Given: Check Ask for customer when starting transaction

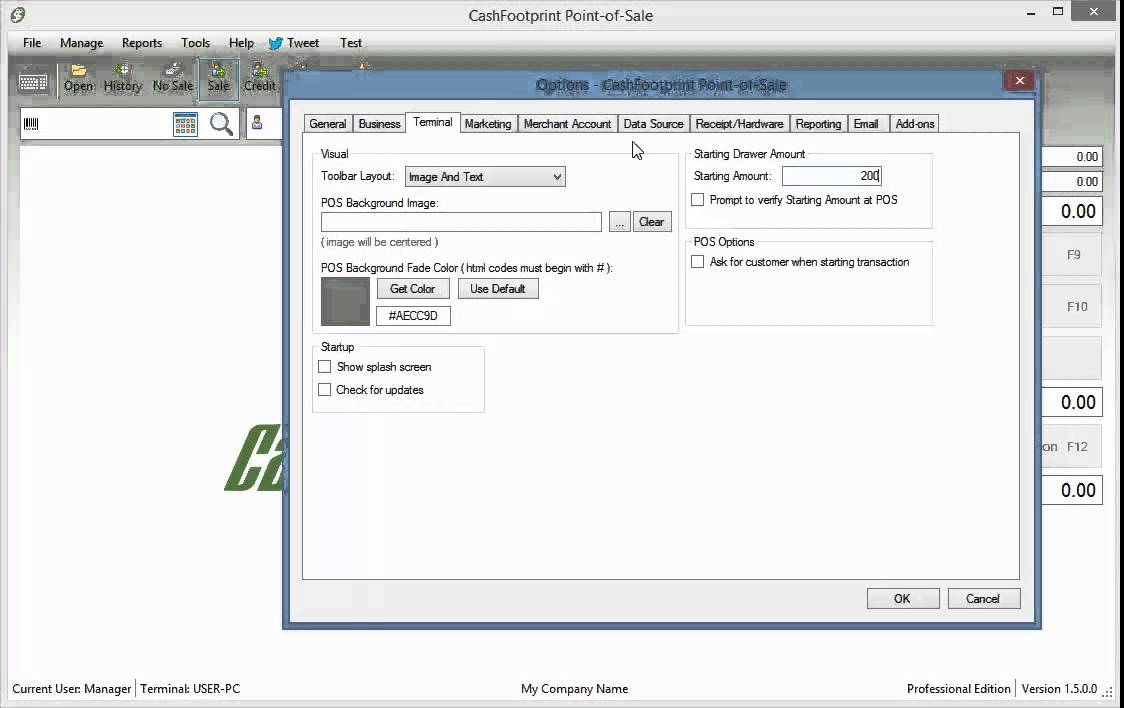Looking at the screenshot, I should pos(697,262).
